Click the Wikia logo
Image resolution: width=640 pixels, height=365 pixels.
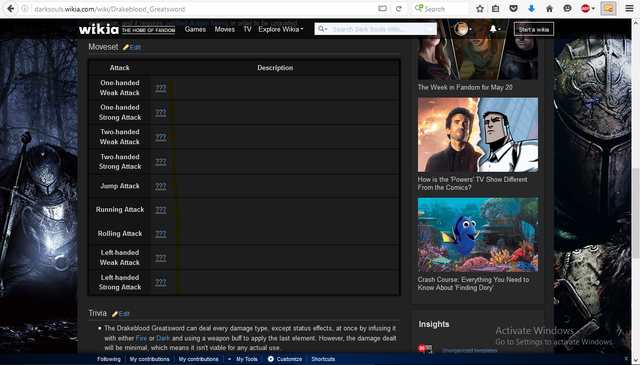tap(98, 29)
